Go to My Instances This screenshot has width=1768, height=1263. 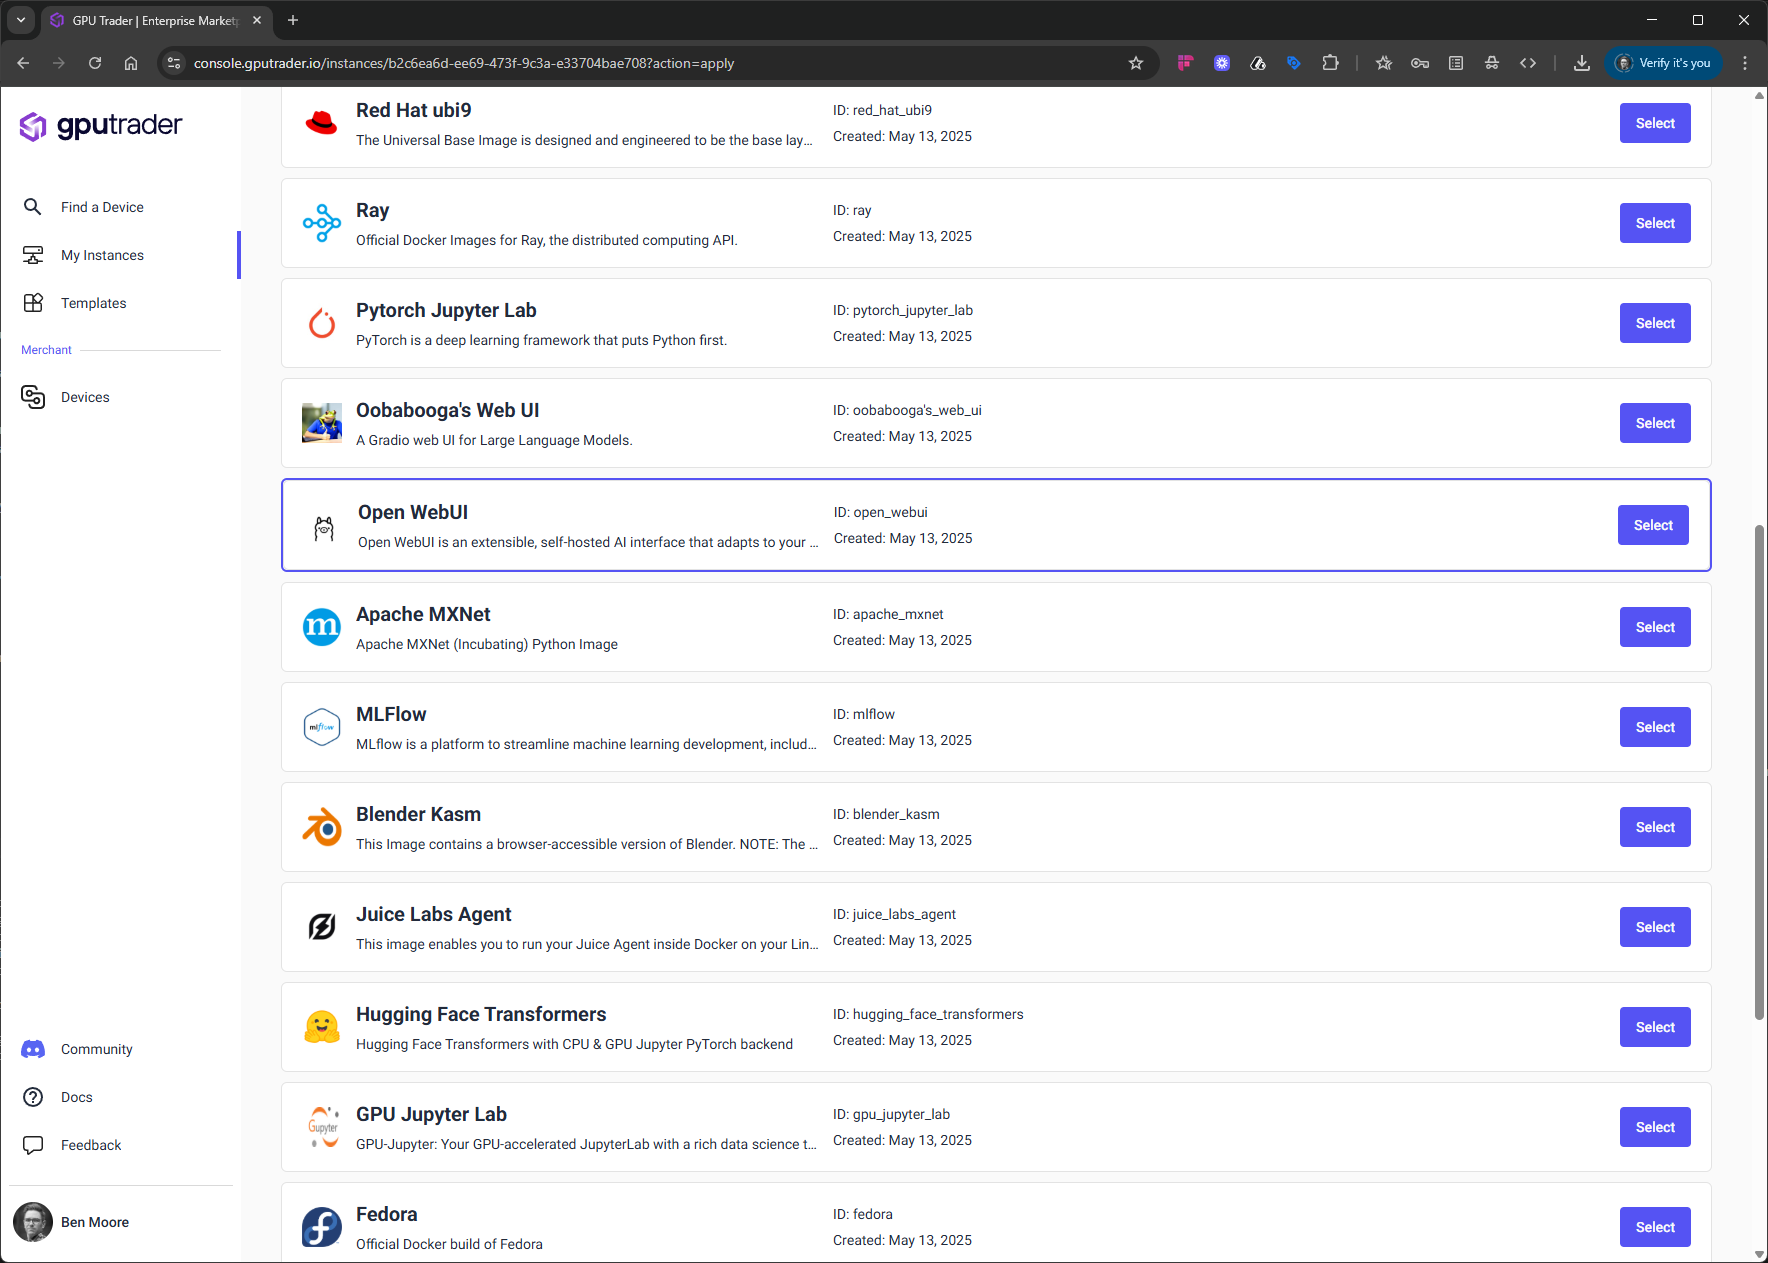click(x=102, y=255)
